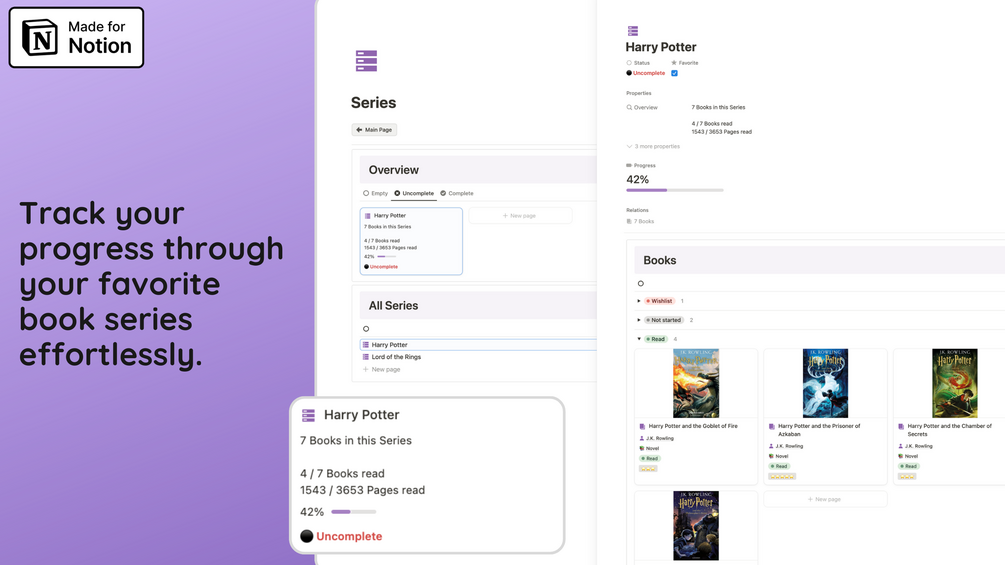Open the Harry Potter row in All Series
This screenshot has width=1005, height=565.
click(478, 345)
